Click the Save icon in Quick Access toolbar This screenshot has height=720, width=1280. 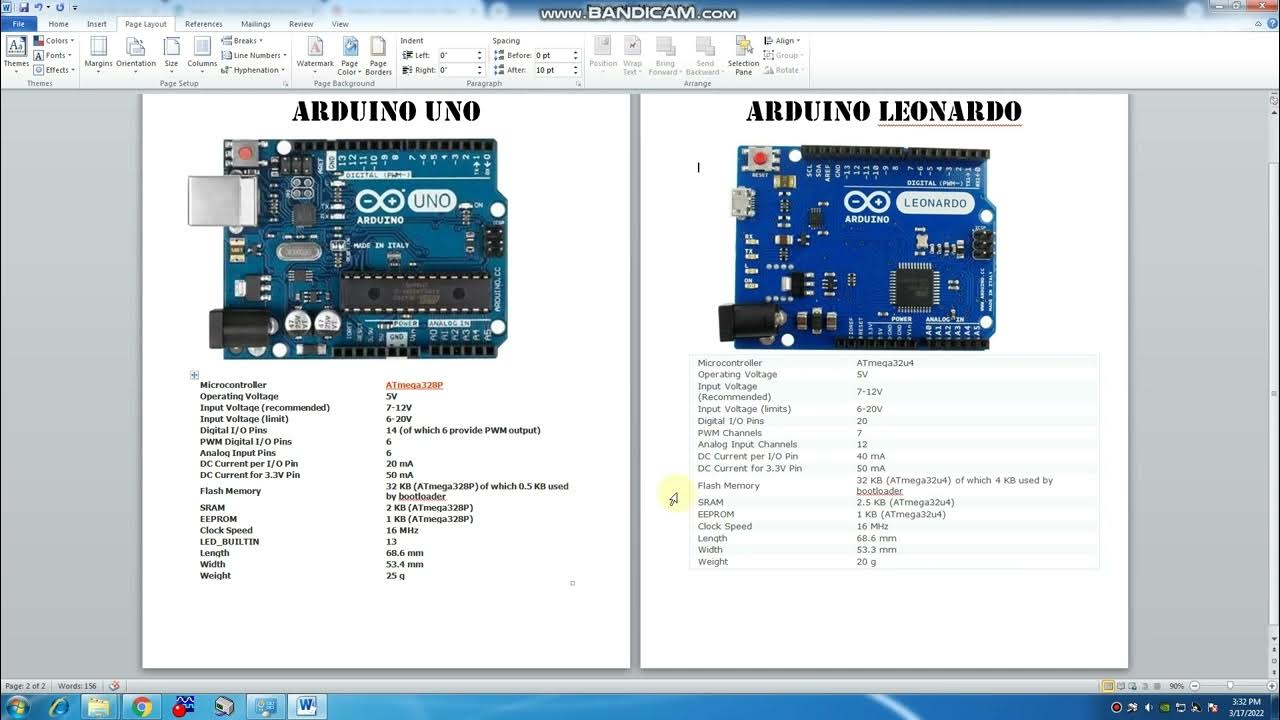tap(23, 8)
